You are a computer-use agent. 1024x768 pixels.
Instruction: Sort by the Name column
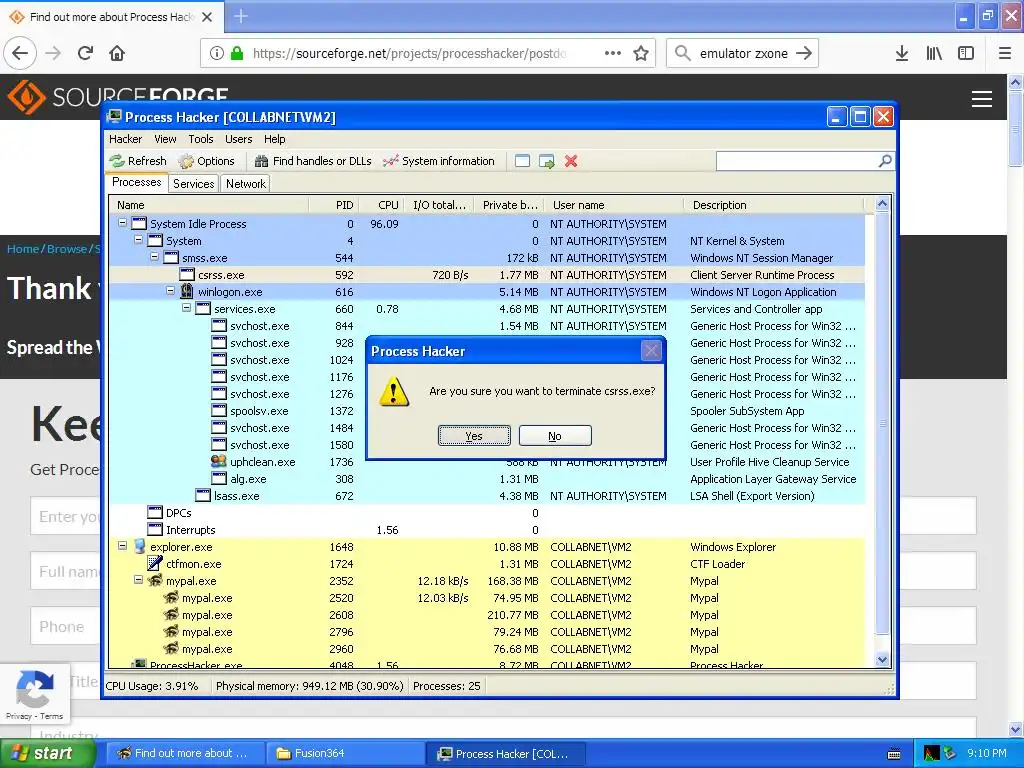coord(209,205)
